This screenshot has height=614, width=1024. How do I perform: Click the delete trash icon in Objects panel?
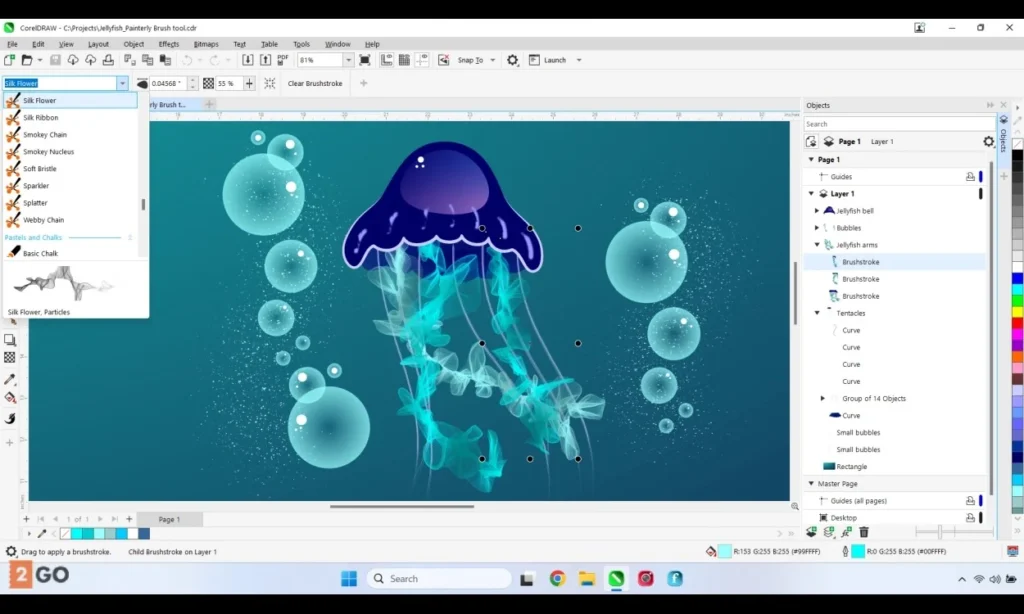864,533
